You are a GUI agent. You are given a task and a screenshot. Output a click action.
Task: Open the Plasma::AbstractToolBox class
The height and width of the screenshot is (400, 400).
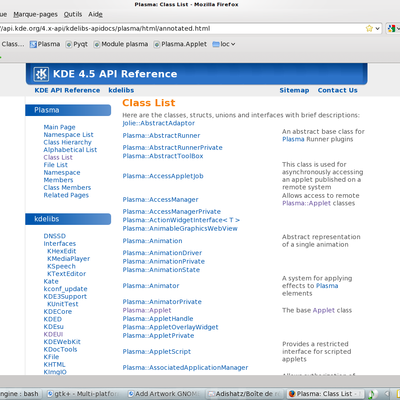163,156
